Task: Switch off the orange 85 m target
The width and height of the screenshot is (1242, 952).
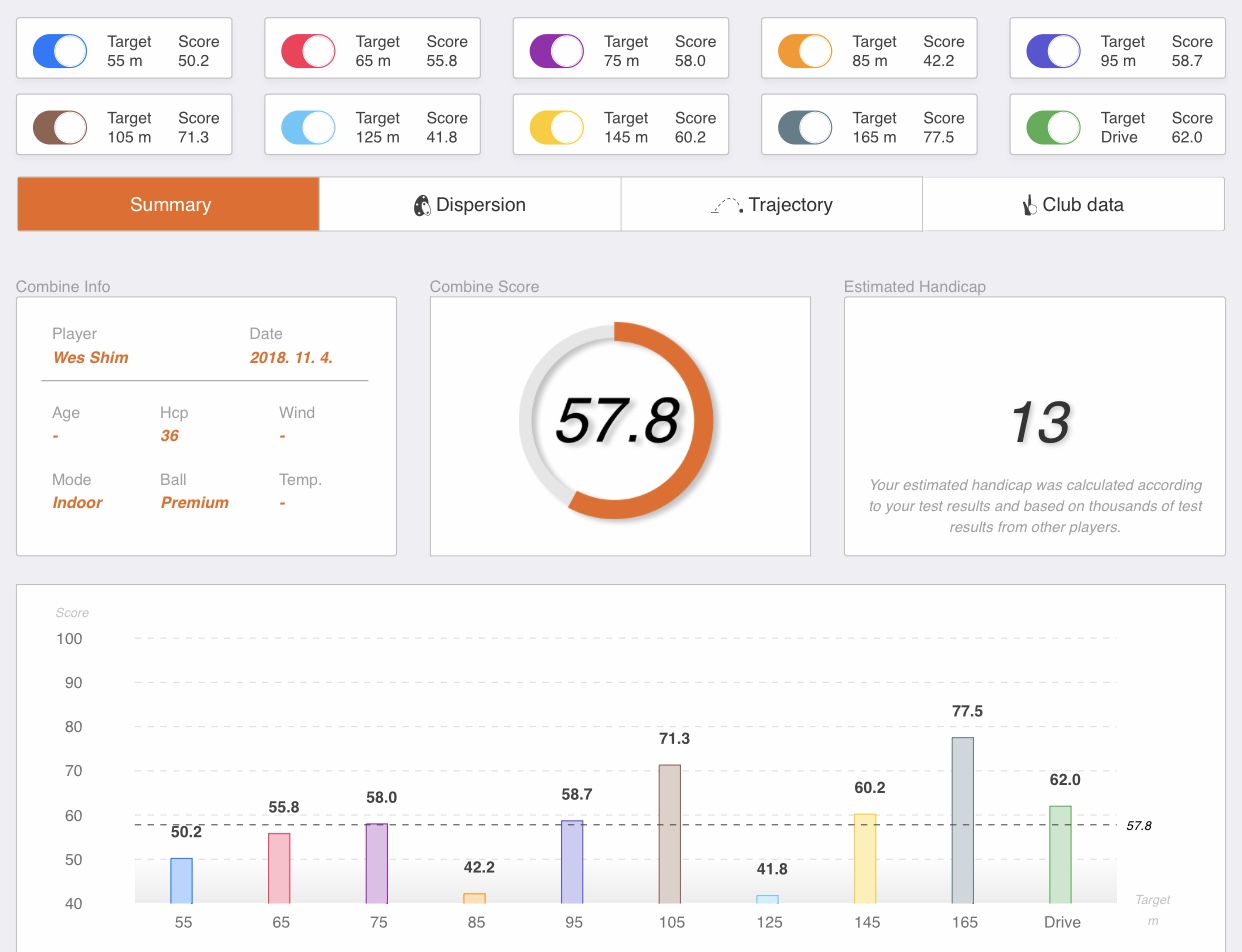Action: tap(805, 51)
